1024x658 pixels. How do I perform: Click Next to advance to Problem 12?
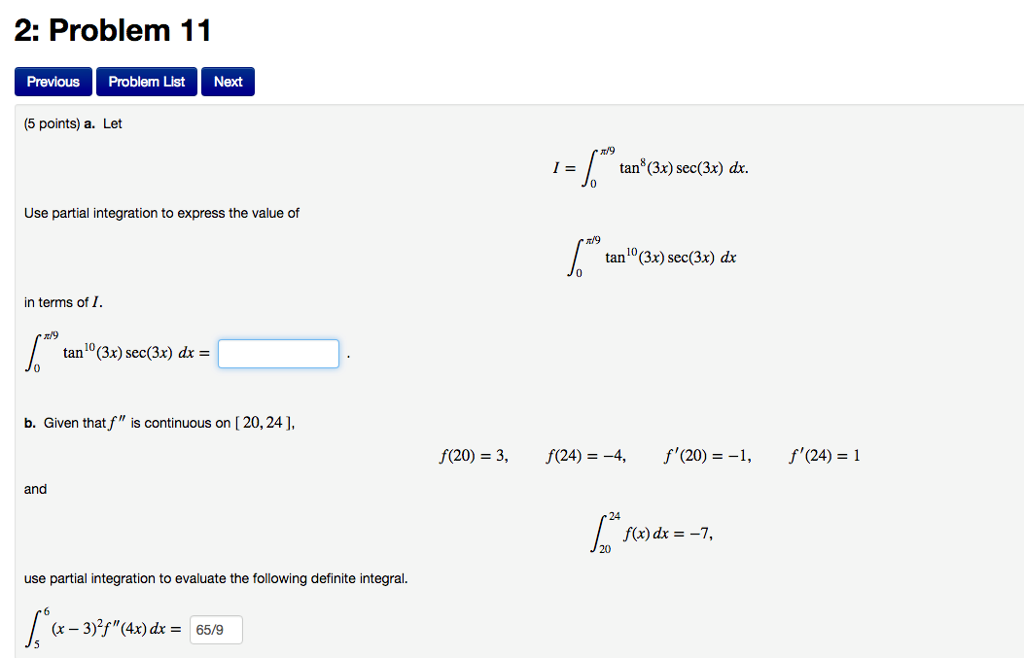227,81
